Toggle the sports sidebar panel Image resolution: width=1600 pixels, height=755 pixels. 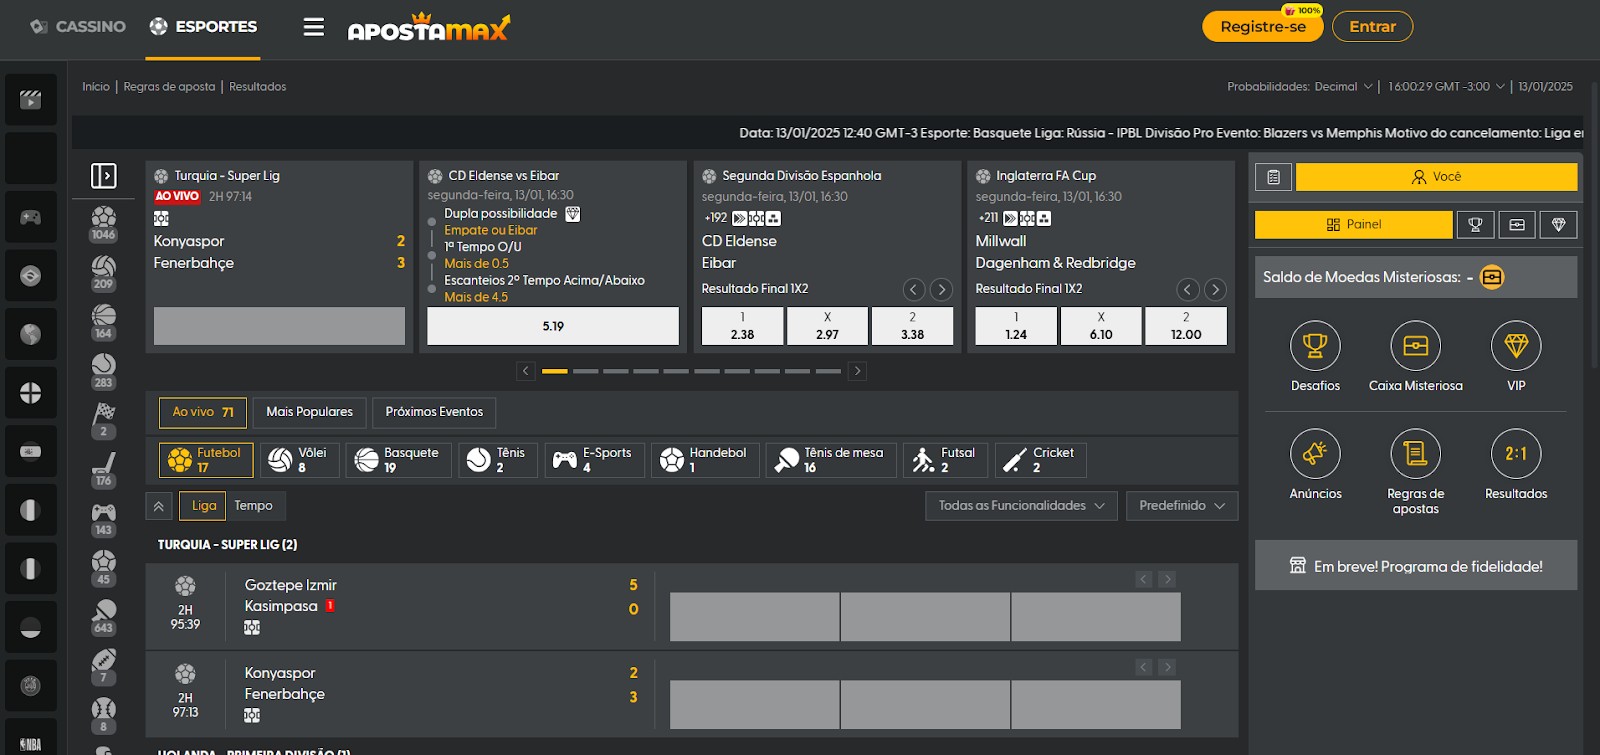[x=104, y=176]
